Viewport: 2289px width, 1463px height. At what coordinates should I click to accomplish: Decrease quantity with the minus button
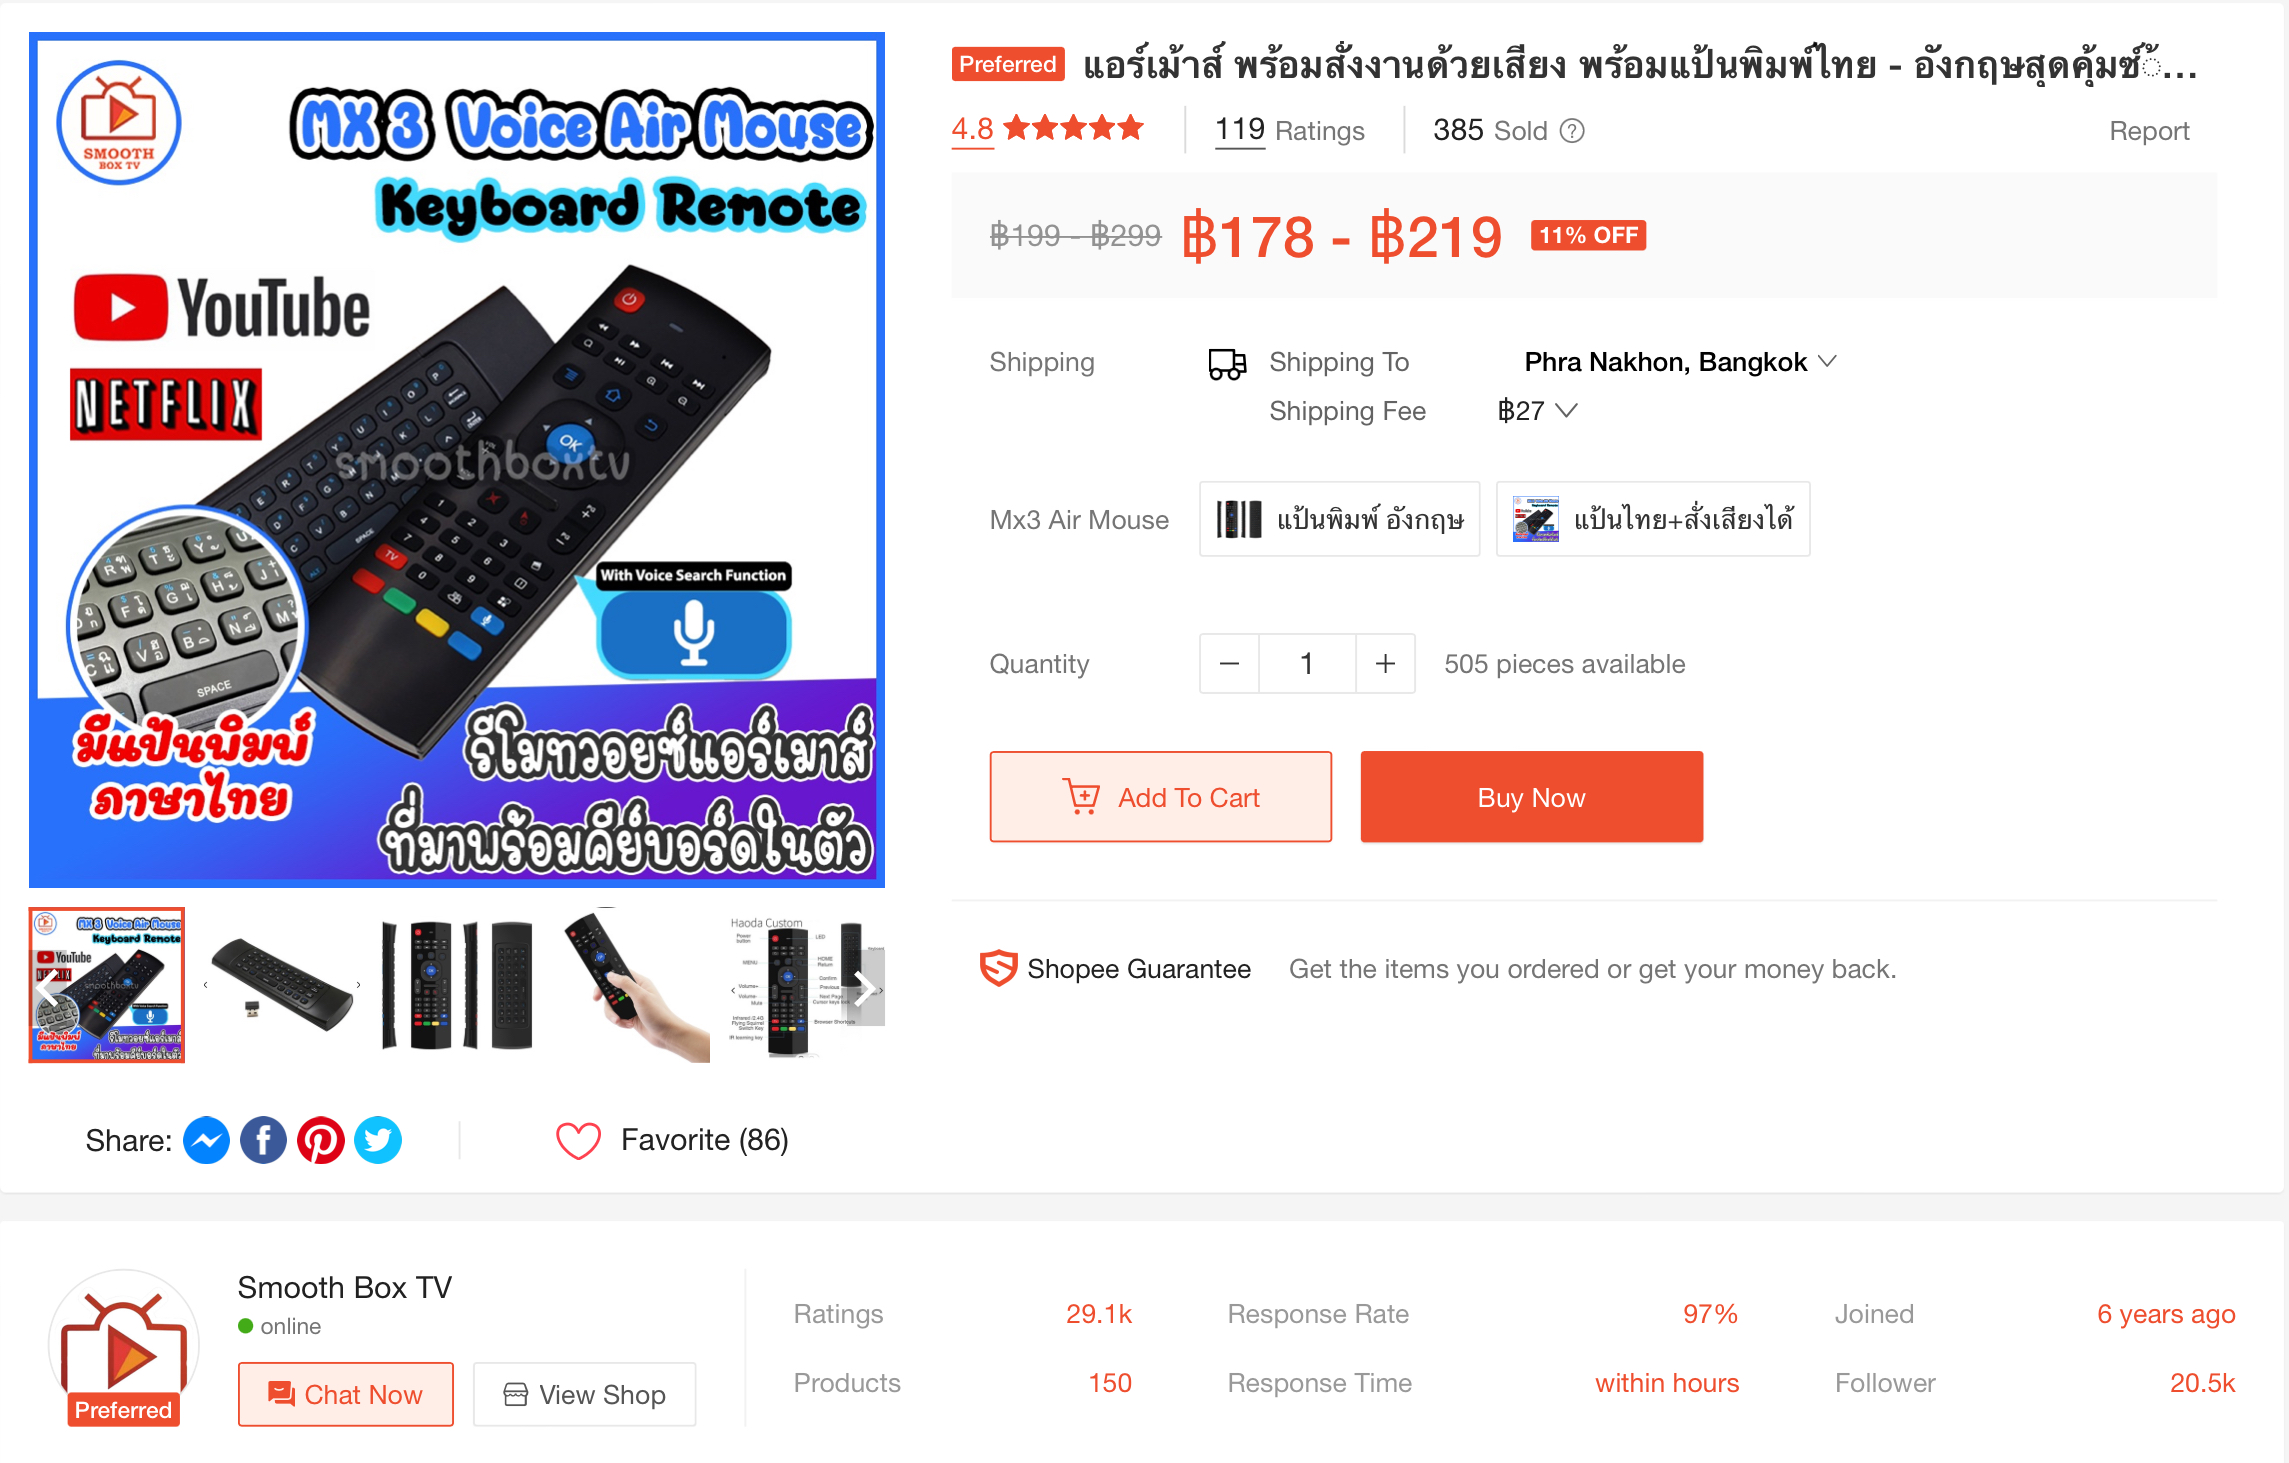(x=1229, y=663)
